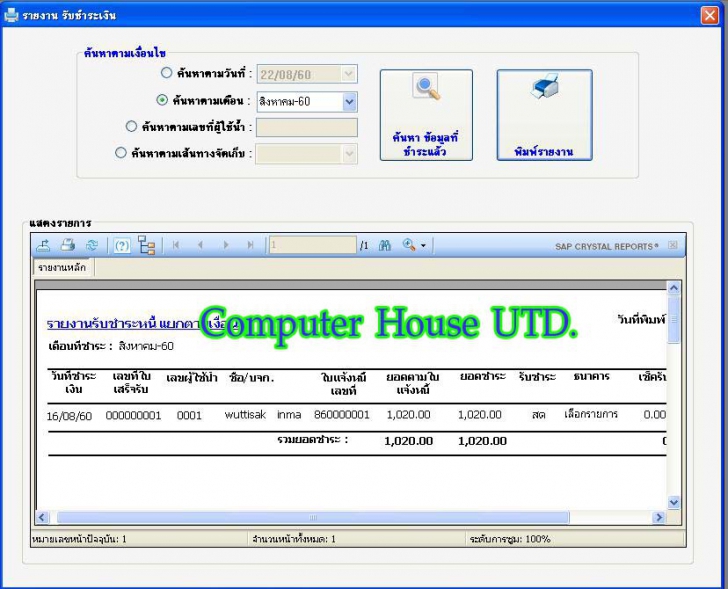
Task: Click the vertical scrollbar down arrow
Action: (x=674, y=502)
